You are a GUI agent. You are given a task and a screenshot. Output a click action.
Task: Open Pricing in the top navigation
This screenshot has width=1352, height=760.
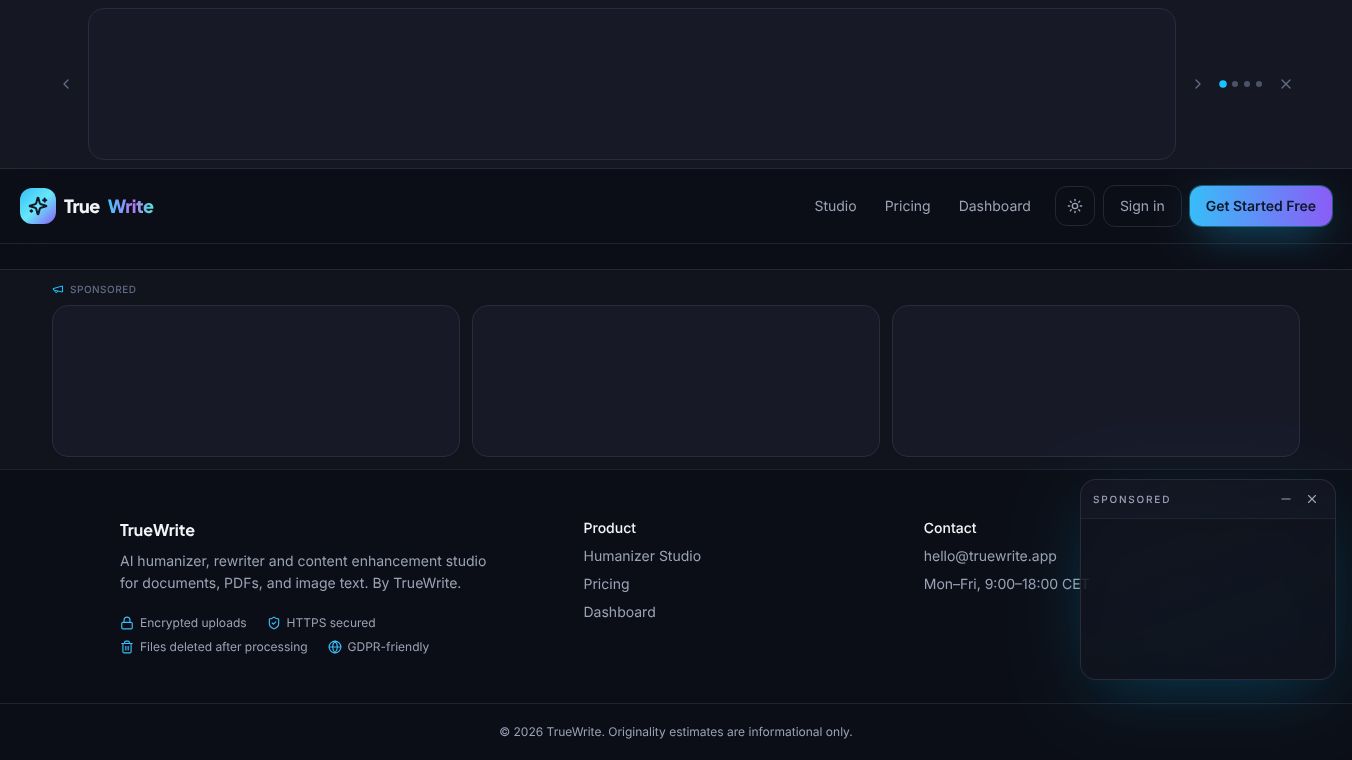point(907,206)
